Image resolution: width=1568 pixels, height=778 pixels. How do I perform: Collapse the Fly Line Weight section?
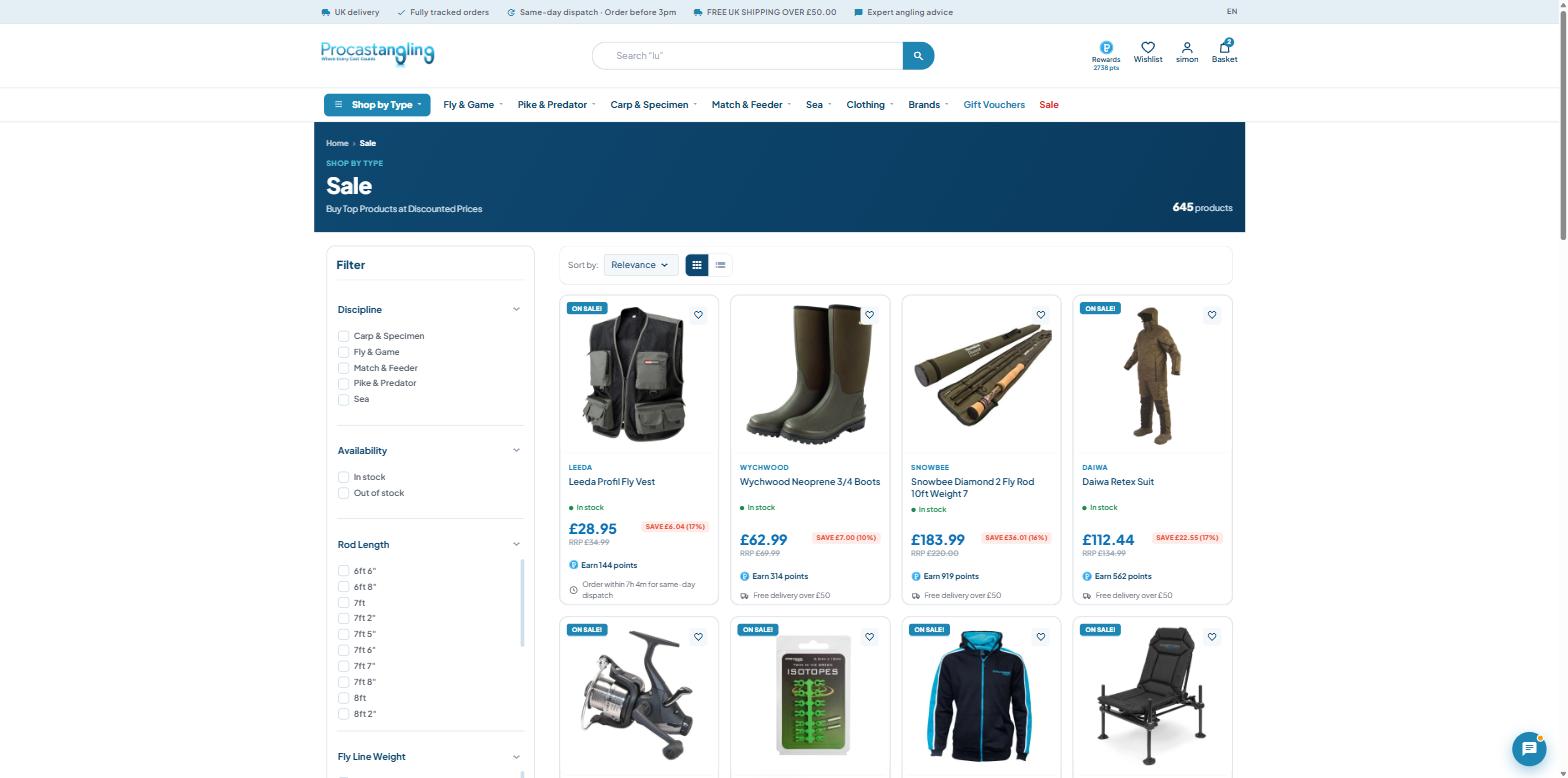coord(516,757)
